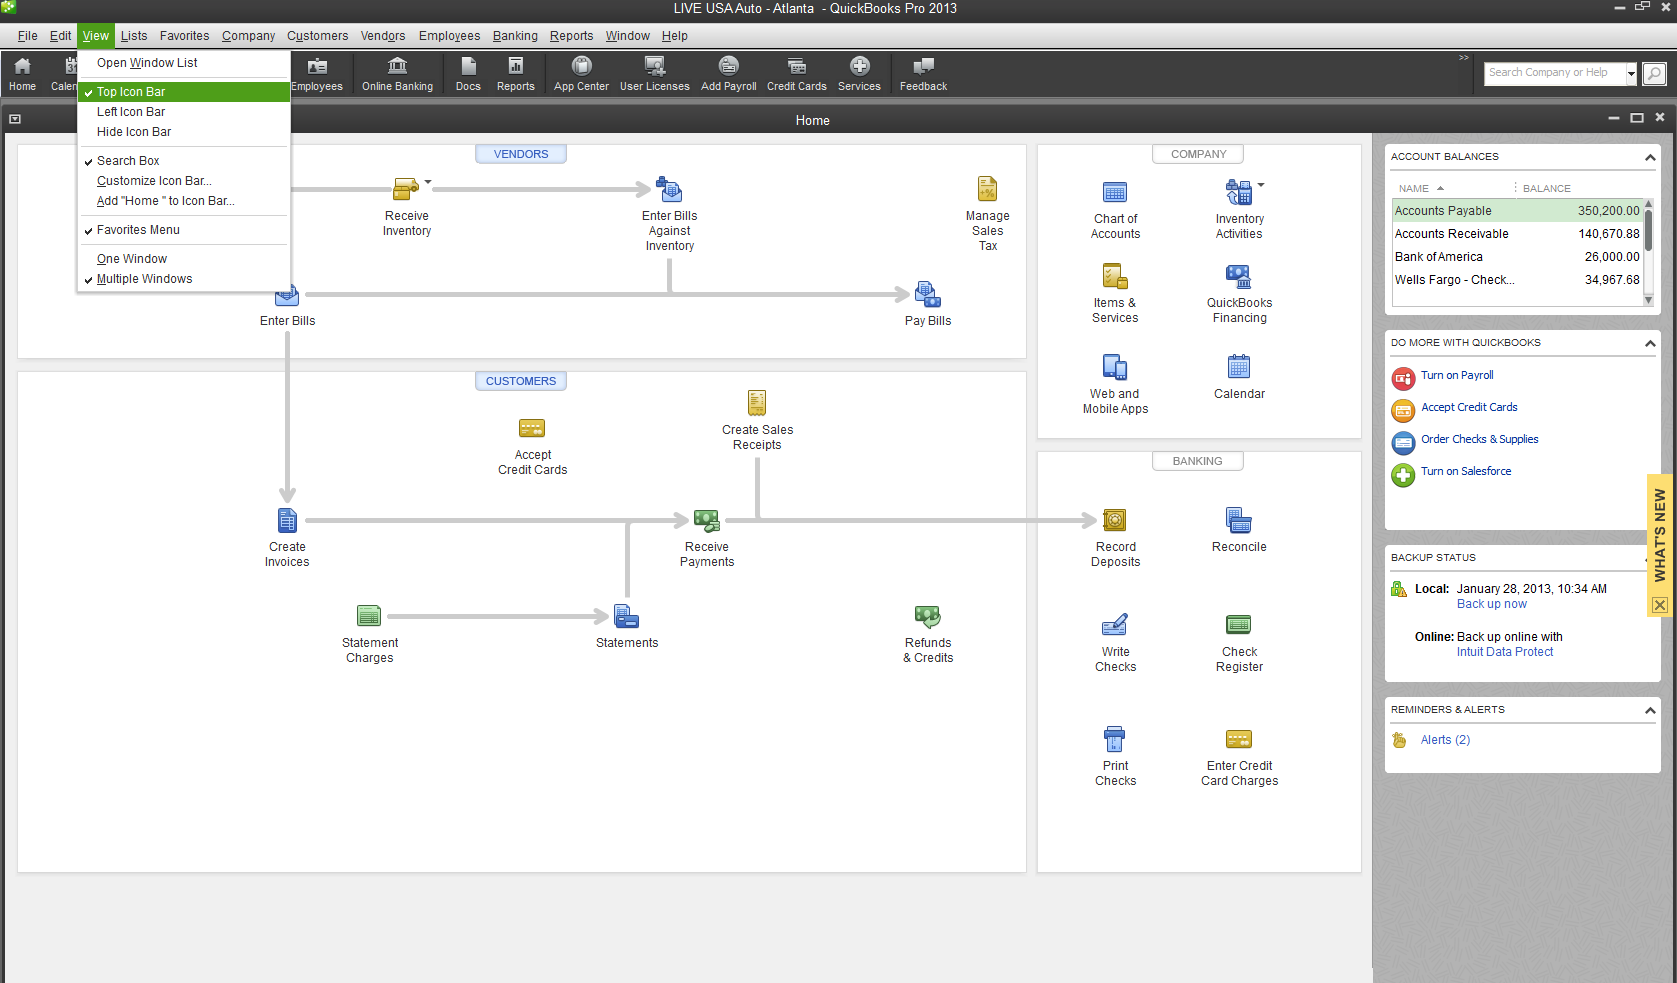
Task: Expand the Inventory Activities dropdown arrow
Action: tap(1261, 185)
